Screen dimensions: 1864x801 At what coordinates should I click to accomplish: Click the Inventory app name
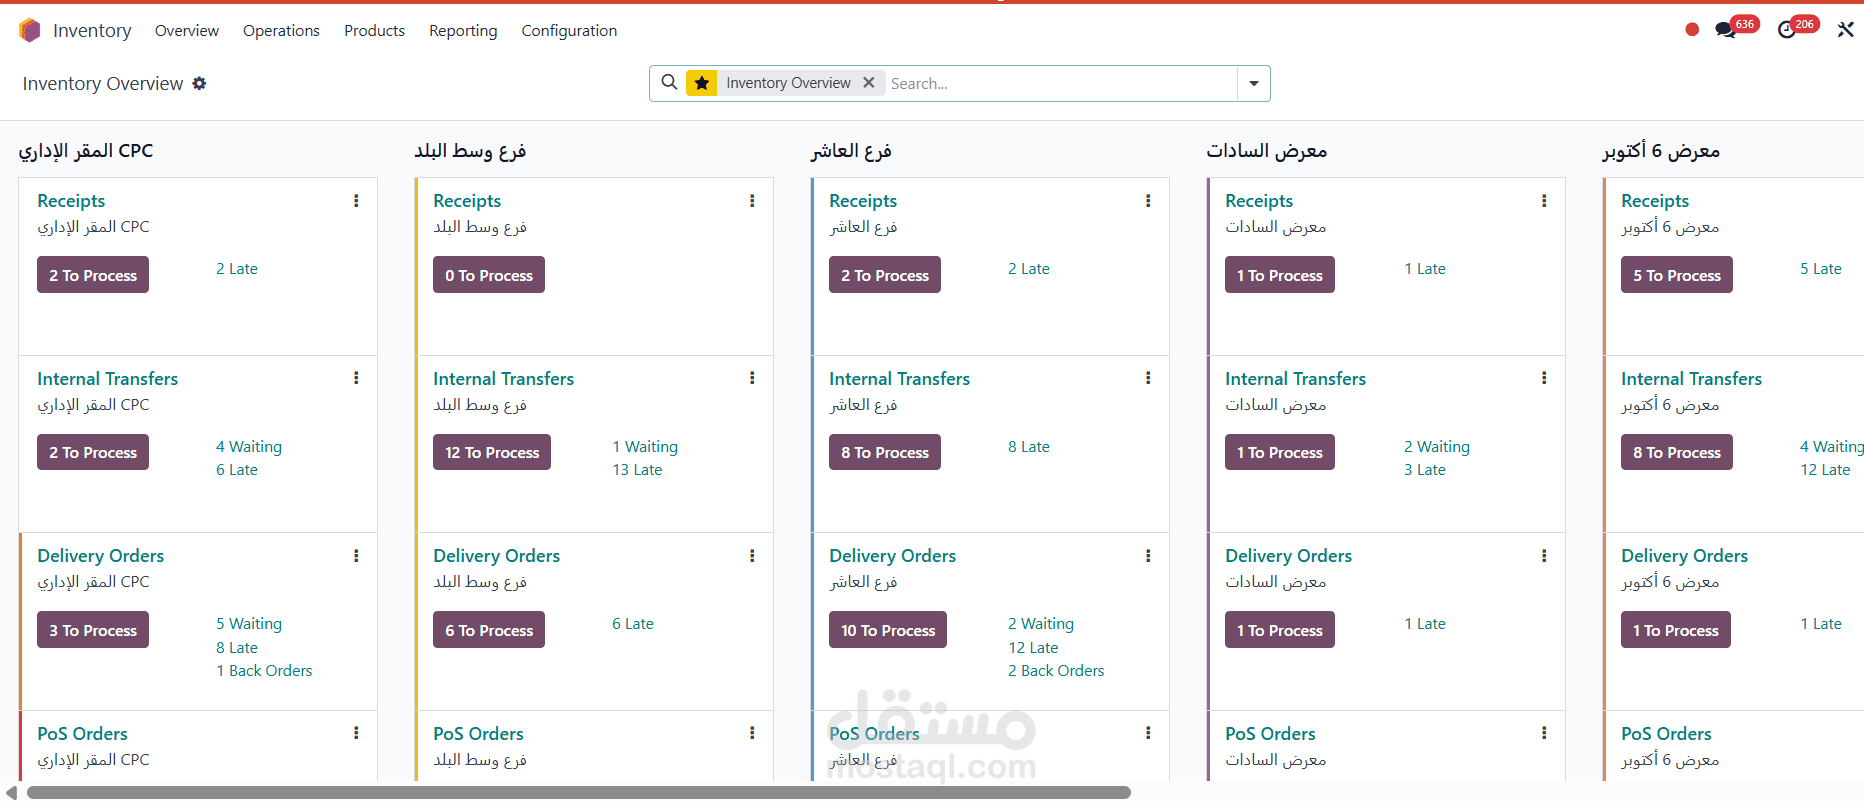click(92, 31)
